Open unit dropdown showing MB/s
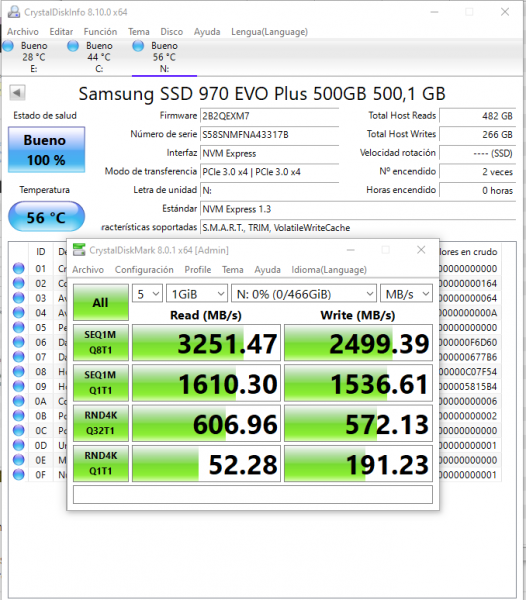The height and width of the screenshot is (600, 526). pyautogui.click(x=407, y=294)
